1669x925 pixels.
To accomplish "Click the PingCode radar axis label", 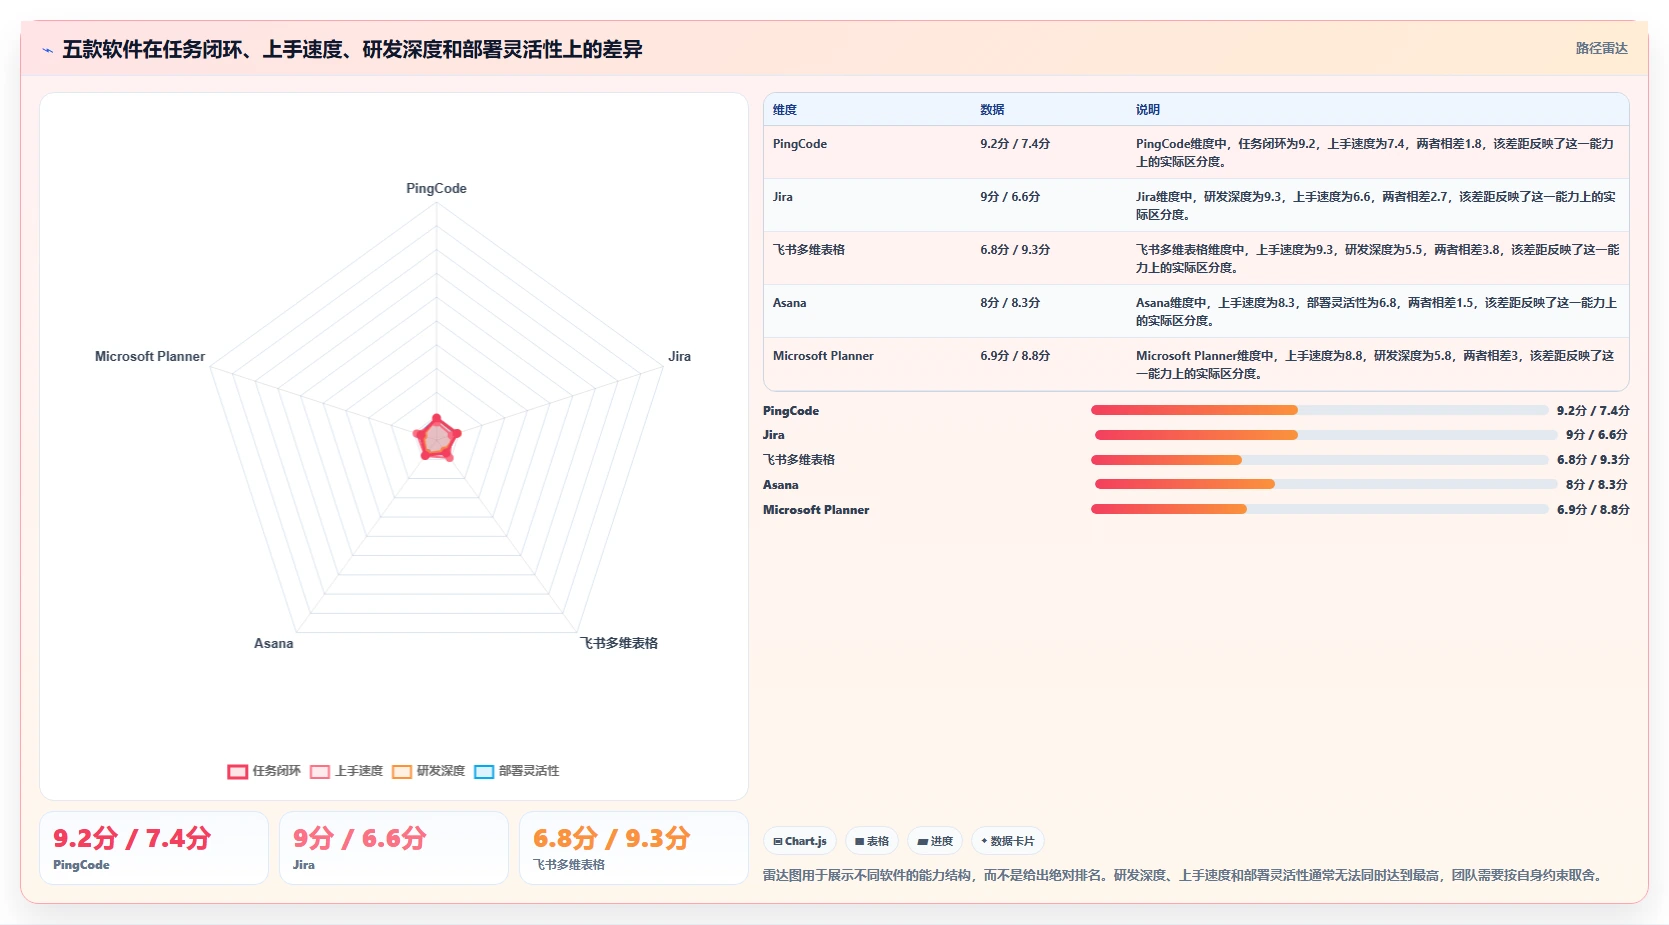I will click(x=436, y=188).
